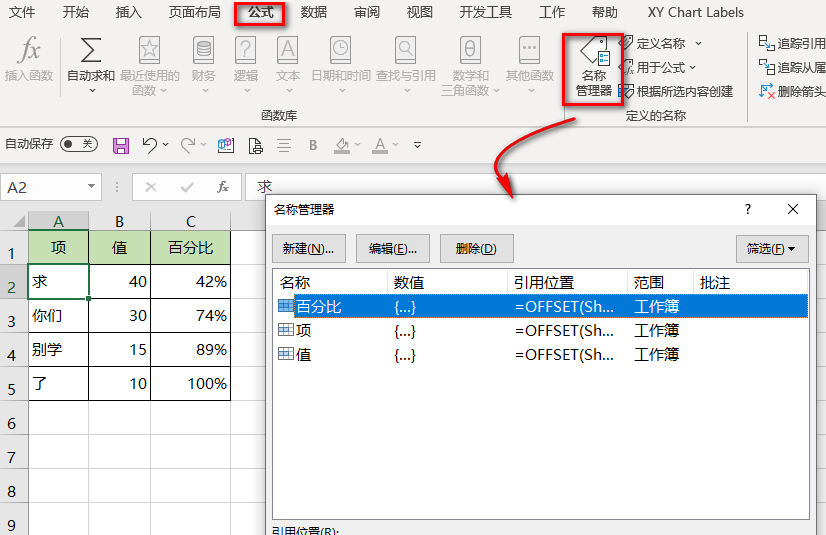Screen dimensions: 826x535
Task: Open the Name Box dropdown arrow
Action: click(91, 186)
